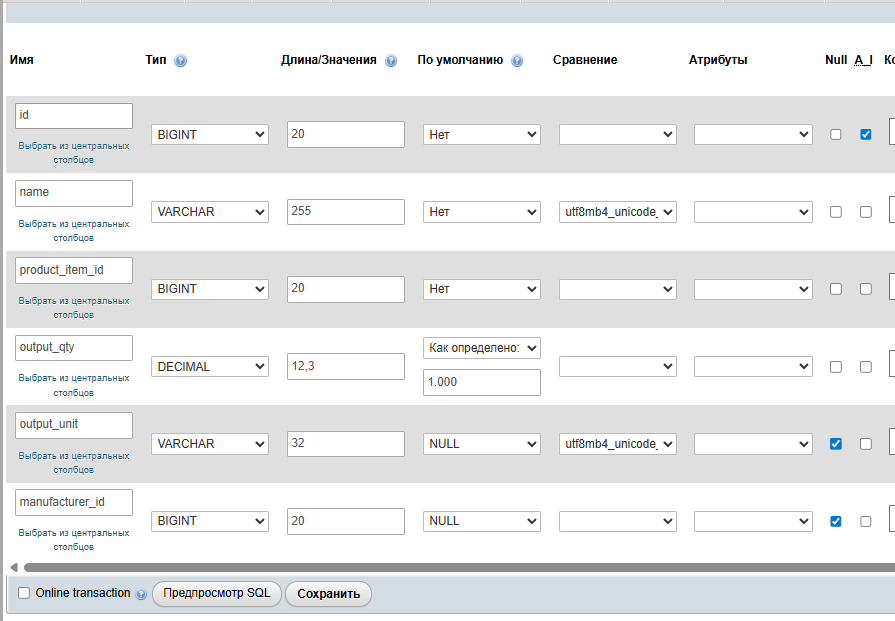Click the default value field containing 1.000
The height and width of the screenshot is (621, 895).
(481, 383)
